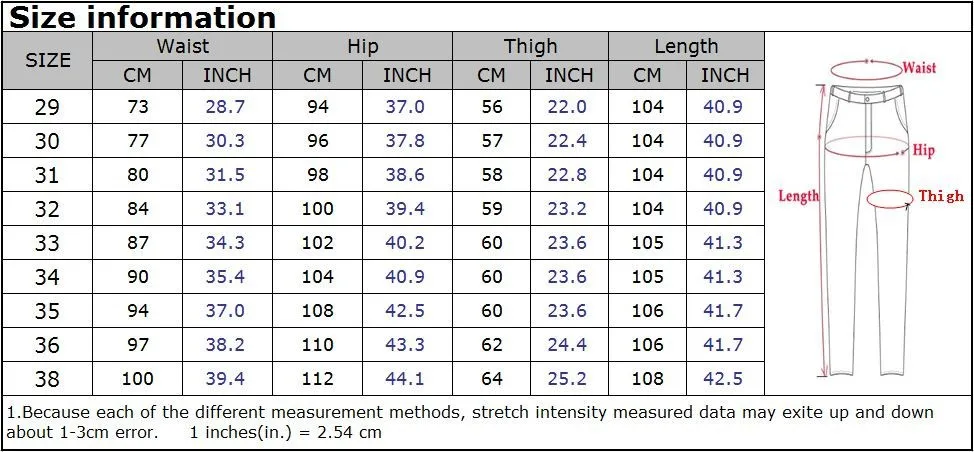Click waist inch value 33.1 for size 32
The image size is (974, 452).
tap(225, 209)
